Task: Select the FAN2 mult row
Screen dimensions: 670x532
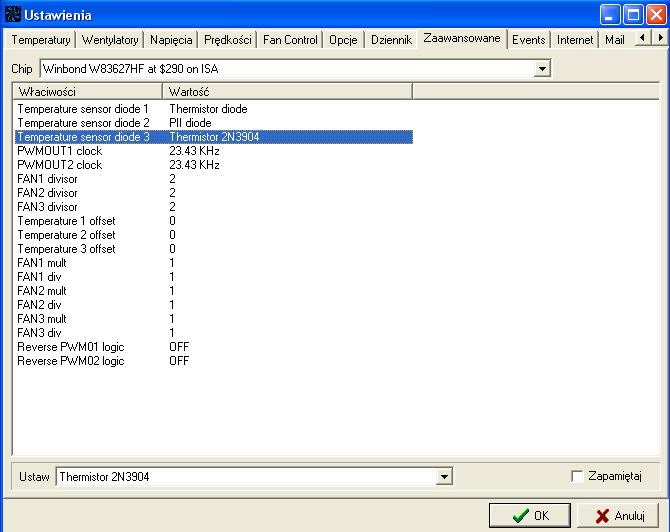Action: [x=214, y=291]
